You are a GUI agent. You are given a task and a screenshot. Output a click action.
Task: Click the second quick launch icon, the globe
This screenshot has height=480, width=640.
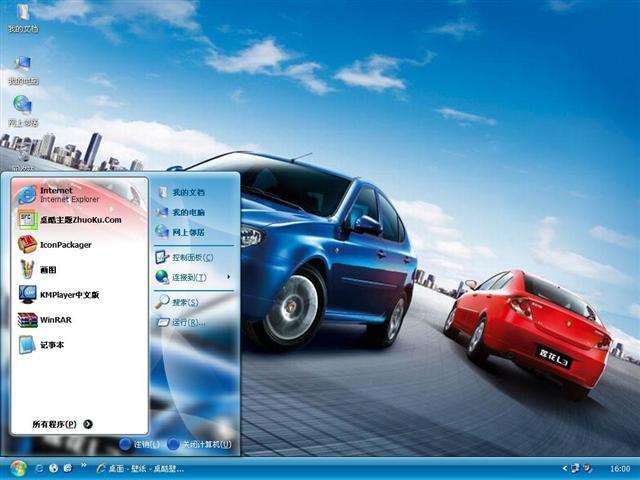coord(53,468)
